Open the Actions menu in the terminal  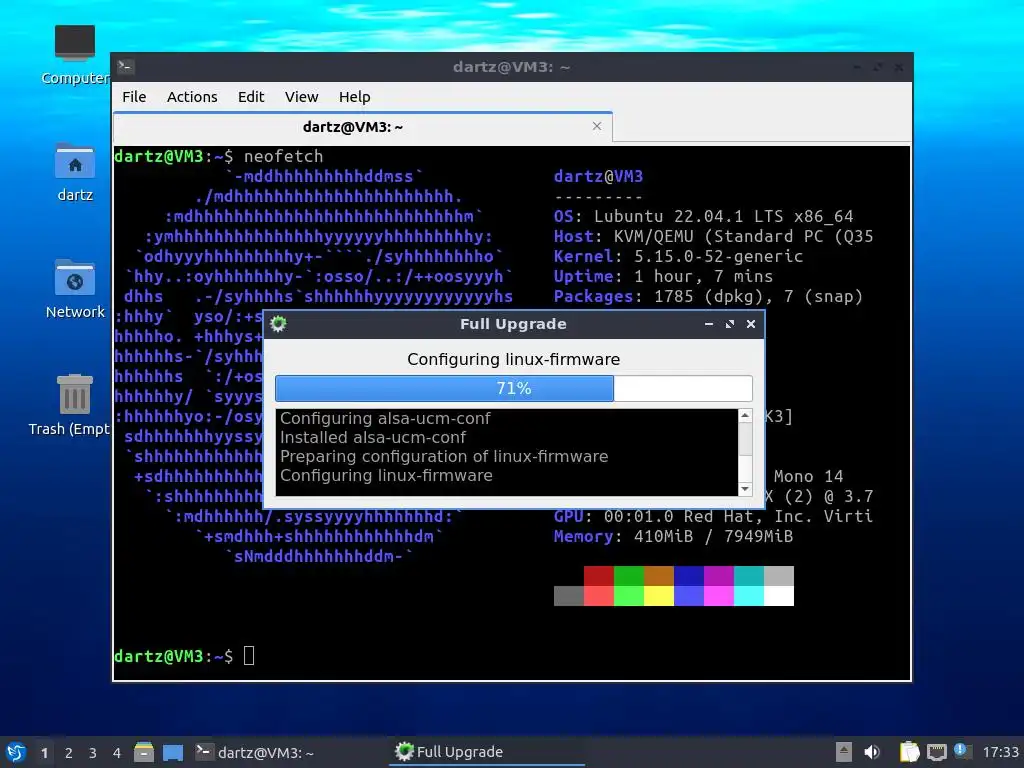(192, 97)
